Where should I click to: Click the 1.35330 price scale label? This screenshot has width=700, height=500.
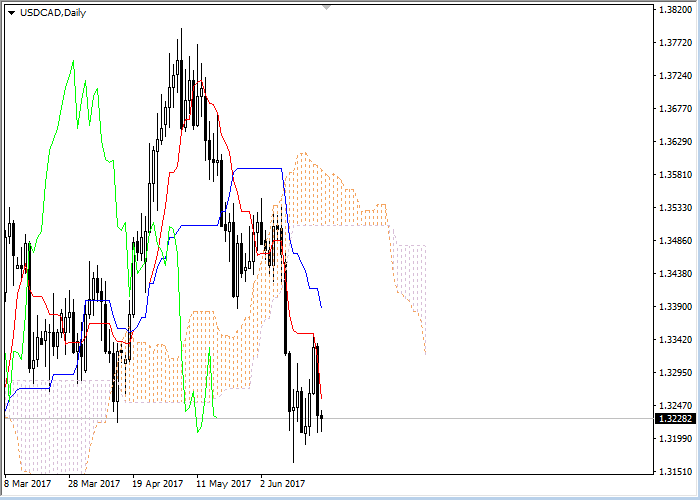coord(675,208)
